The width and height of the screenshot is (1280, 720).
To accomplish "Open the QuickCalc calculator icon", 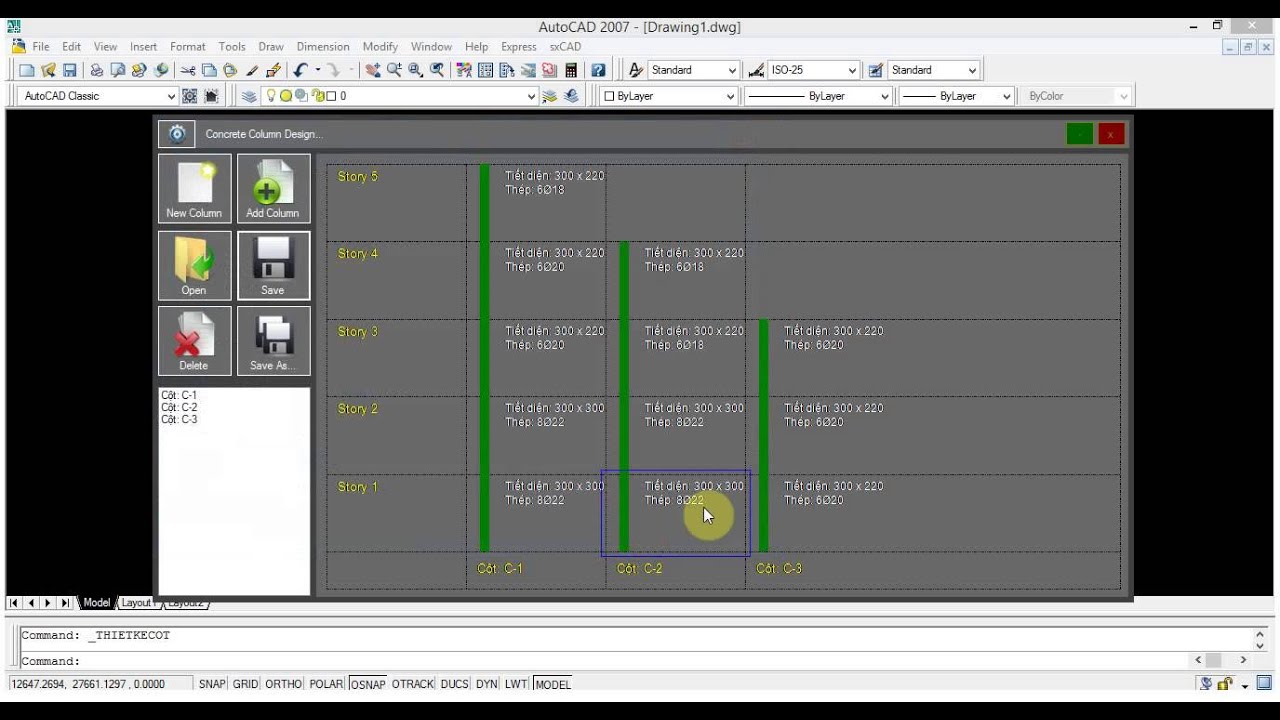I will [571, 70].
